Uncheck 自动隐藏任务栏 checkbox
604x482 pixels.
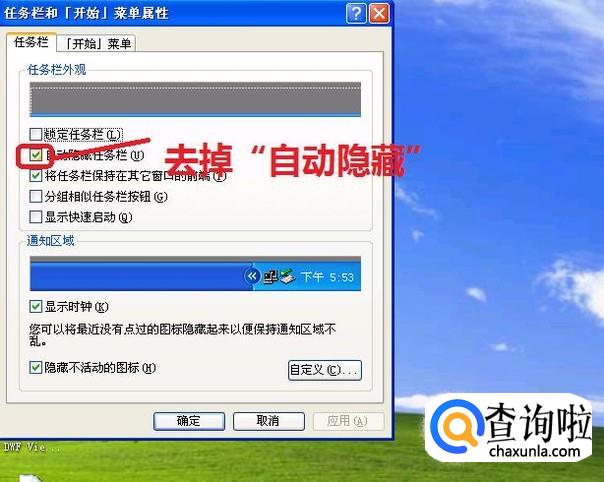point(36,155)
